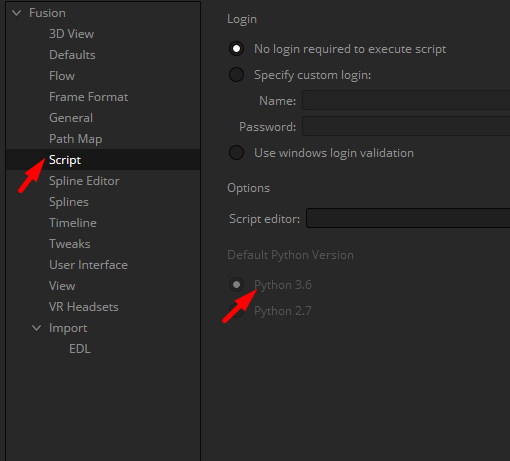This screenshot has height=461, width=510.
Task: Select General preferences entry
Action: (x=71, y=118)
